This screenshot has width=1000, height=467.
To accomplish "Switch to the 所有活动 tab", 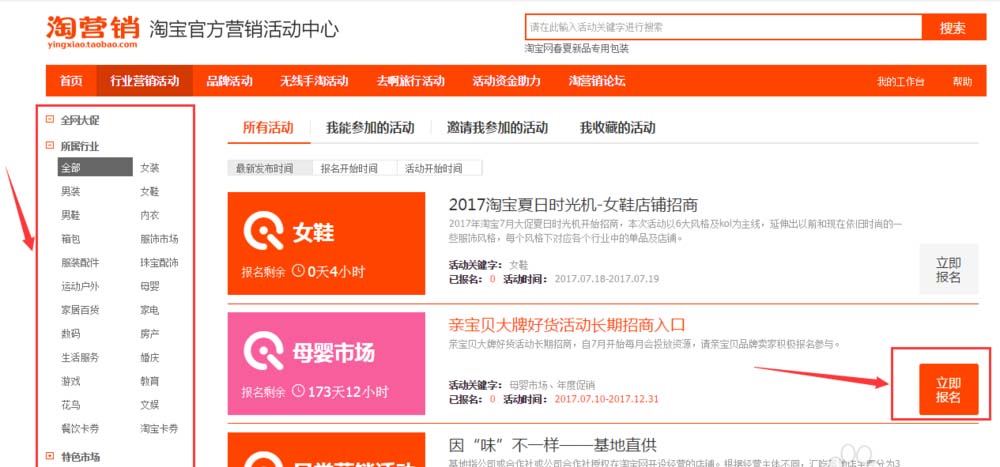I will (x=268, y=128).
